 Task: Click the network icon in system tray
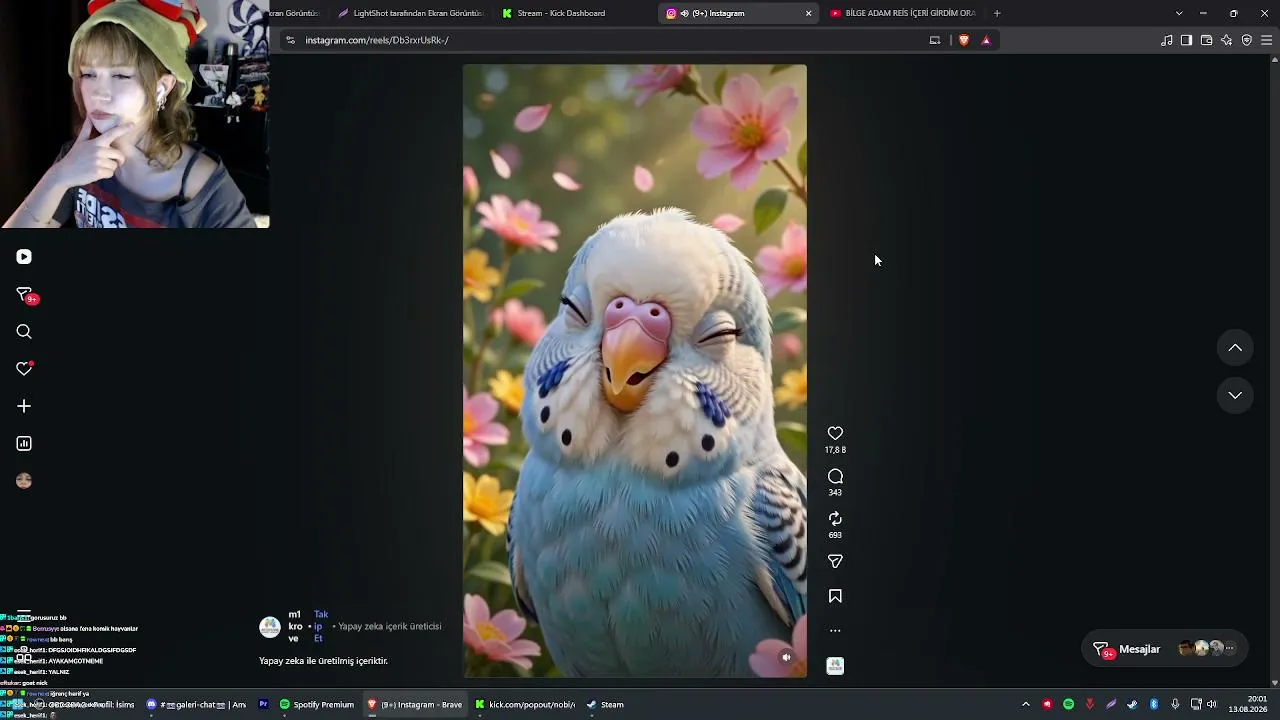tap(1195, 704)
